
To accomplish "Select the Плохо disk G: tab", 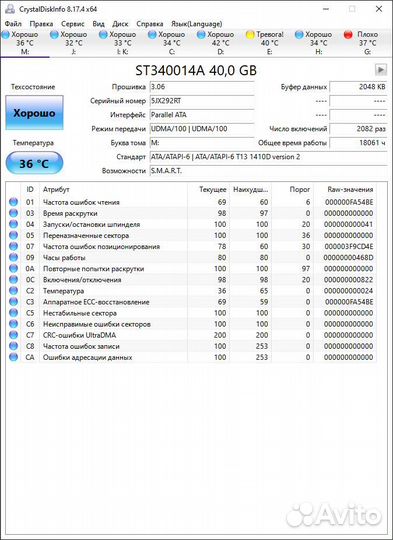I will coord(367,43).
